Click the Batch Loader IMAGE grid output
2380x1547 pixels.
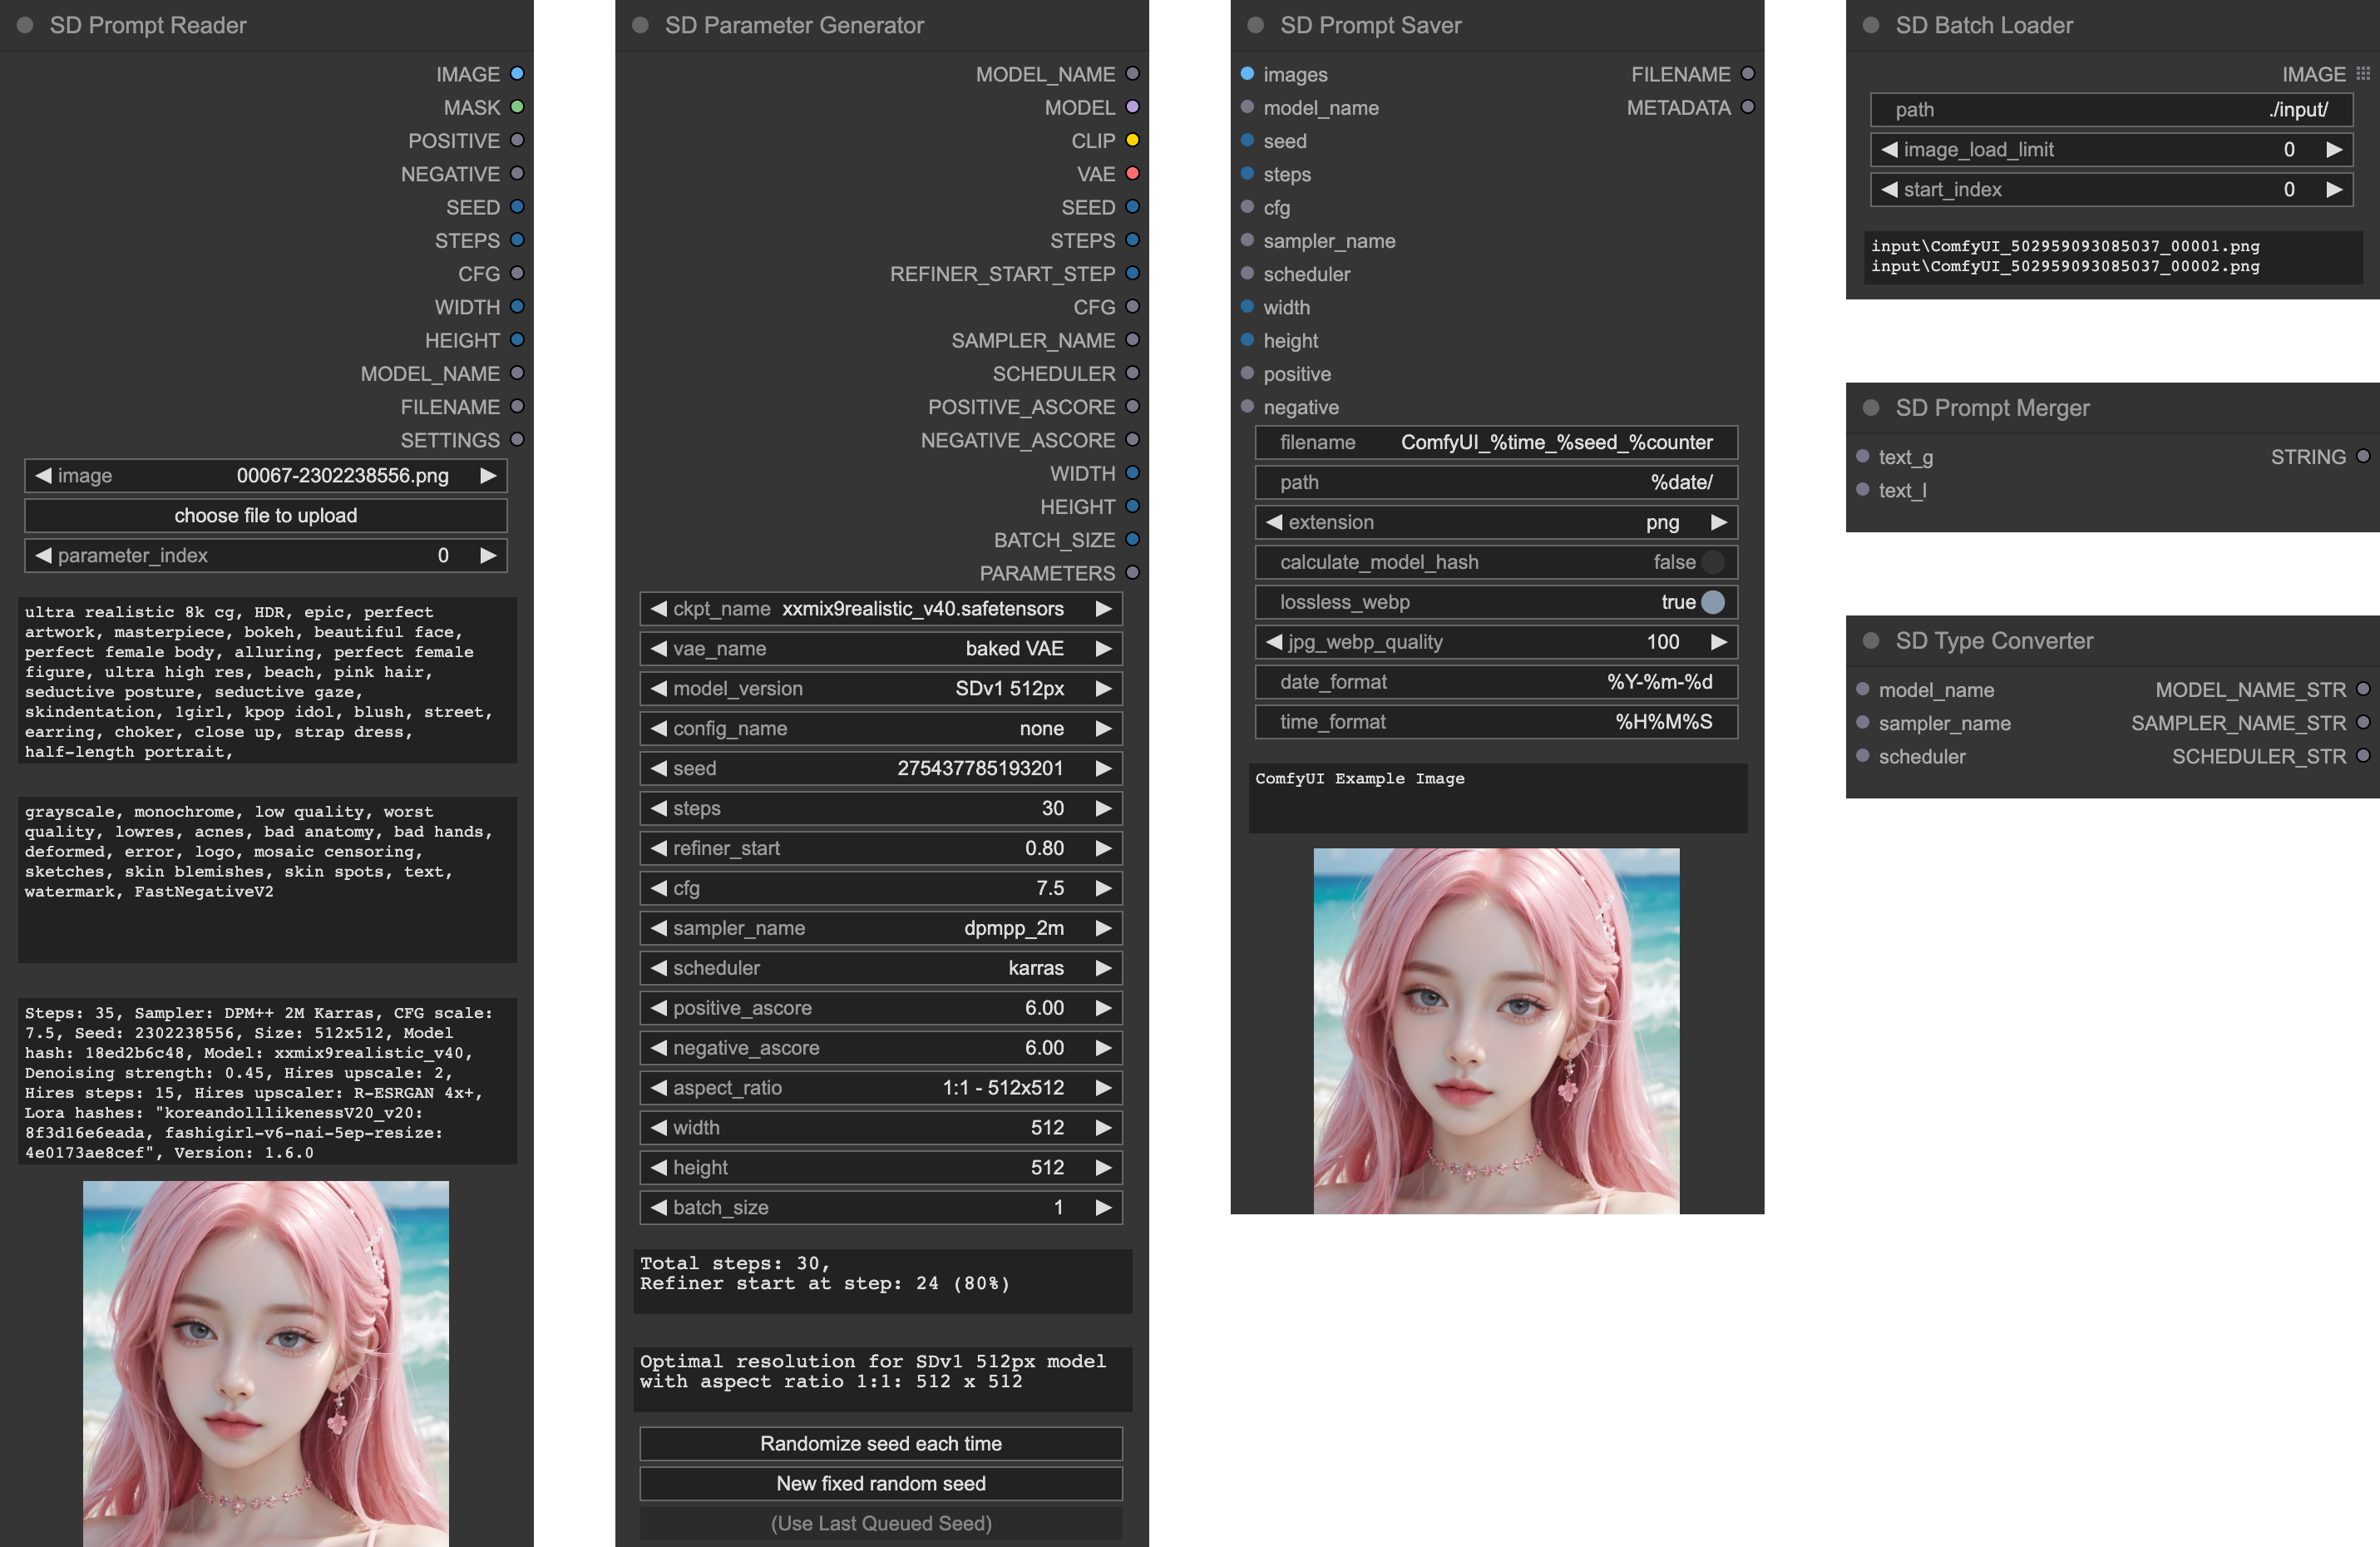pos(2362,74)
